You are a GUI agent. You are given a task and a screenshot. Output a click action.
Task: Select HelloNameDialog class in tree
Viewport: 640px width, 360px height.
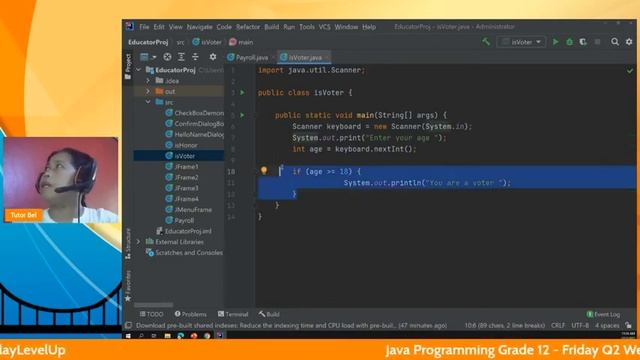click(x=195, y=134)
